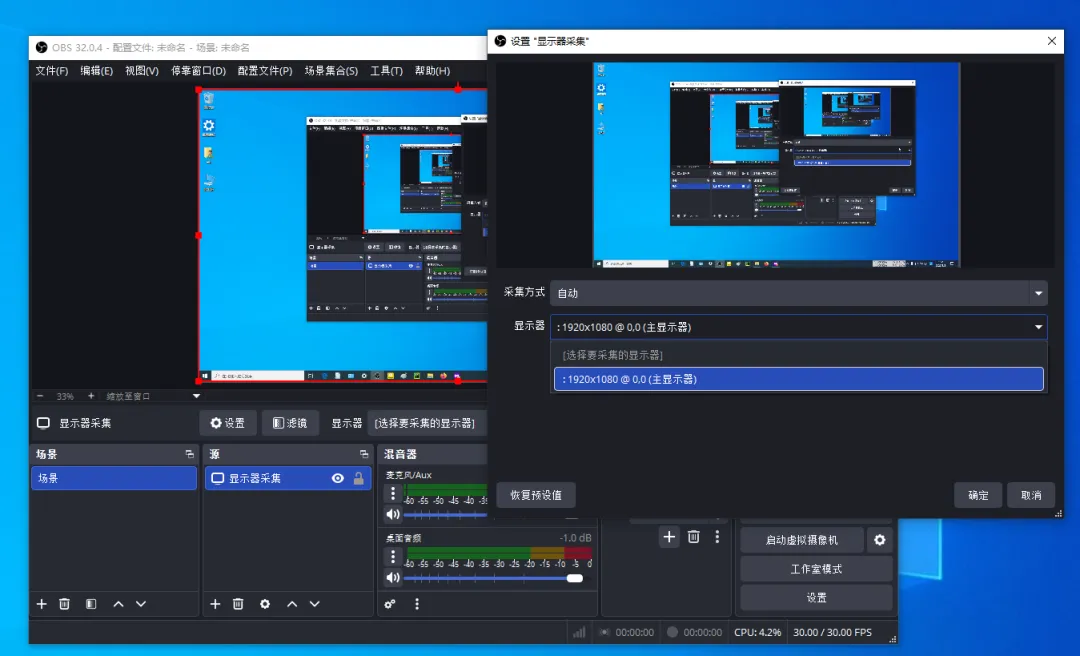The height and width of the screenshot is (656, 1080).
Task: Toggle visibility eye of 显示器采集 source
Action: 338,478
